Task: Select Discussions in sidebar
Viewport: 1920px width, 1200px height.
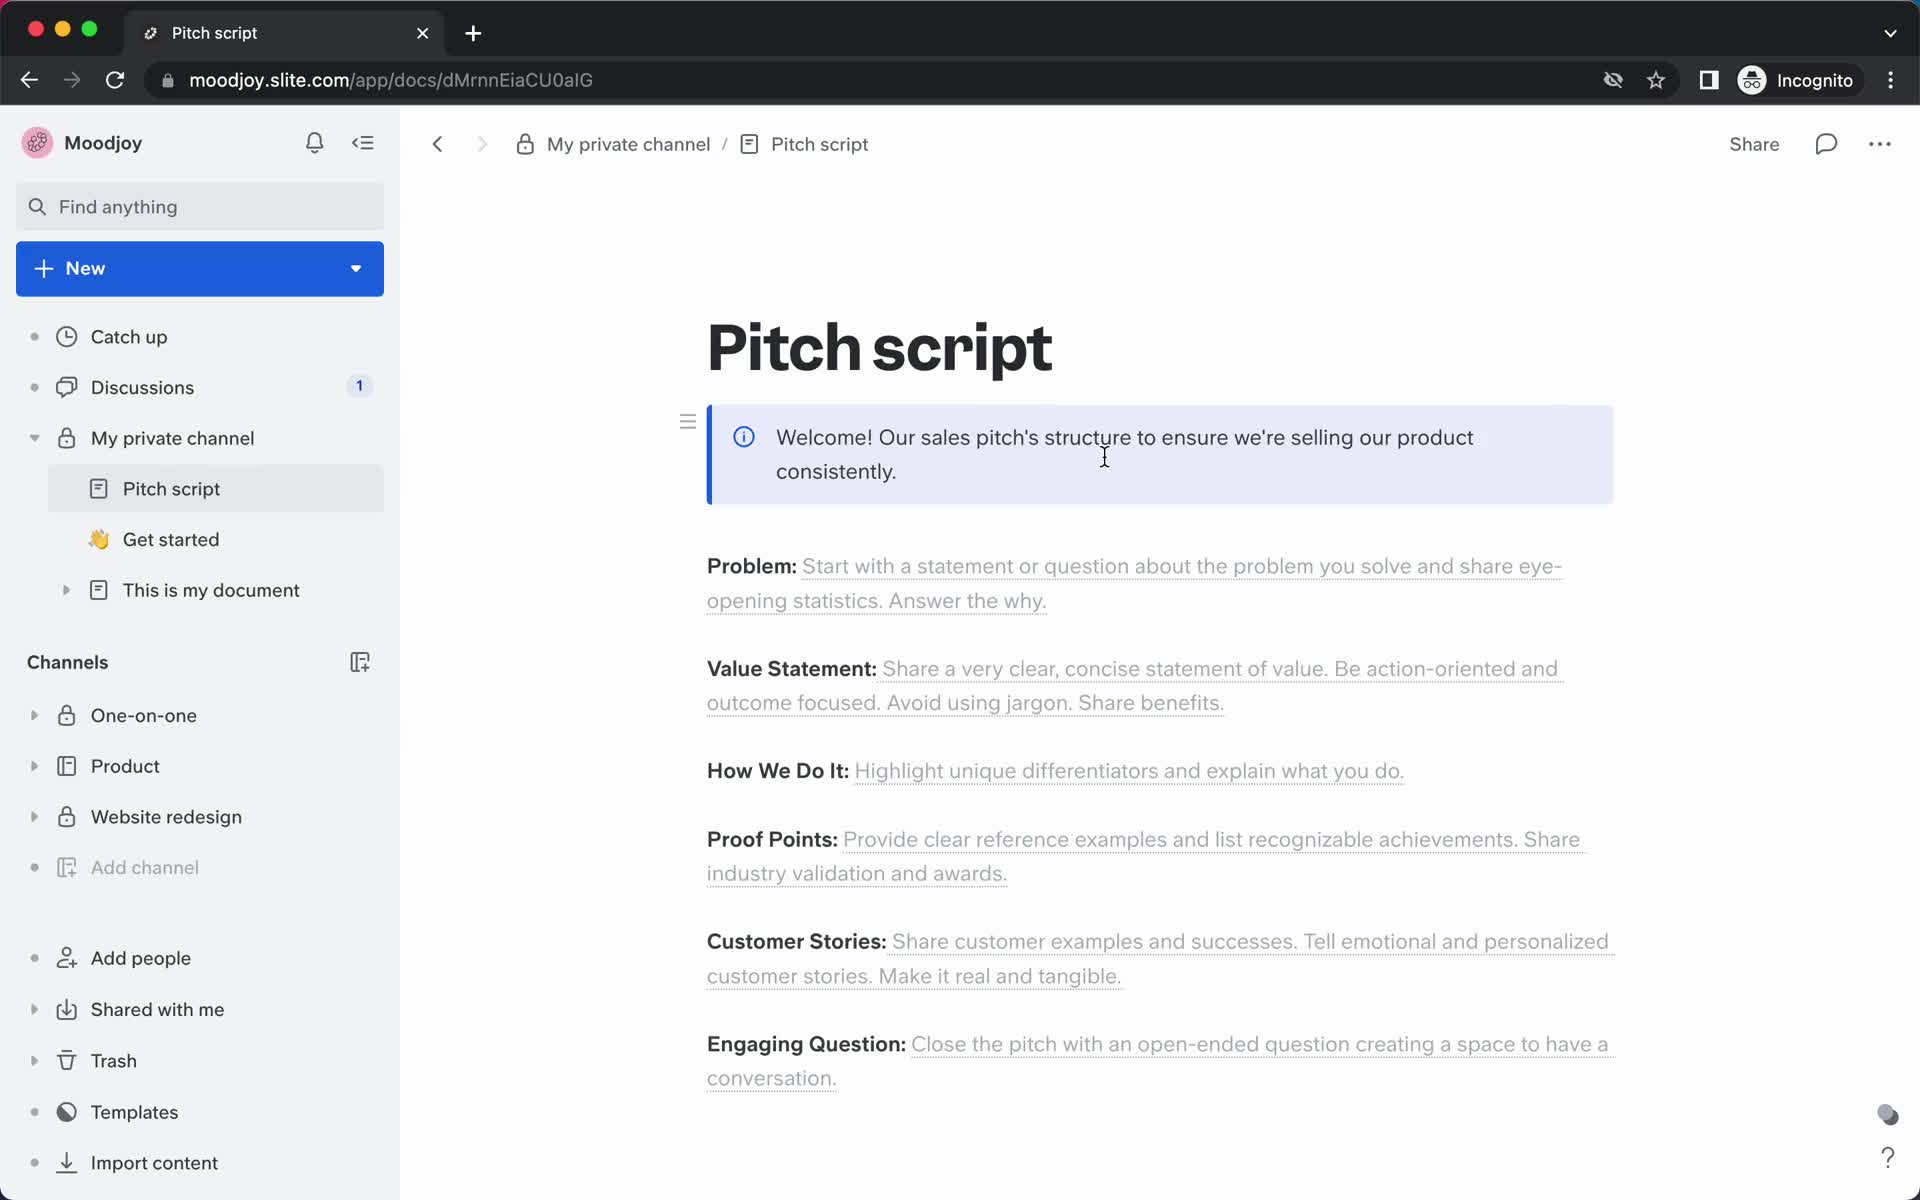Action: [x=142, y=387]
